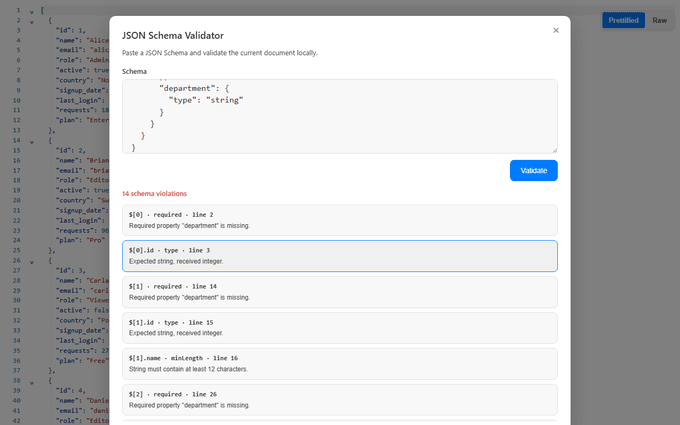Close the JSON Schema Validator dialog

[x=556, y=30]
